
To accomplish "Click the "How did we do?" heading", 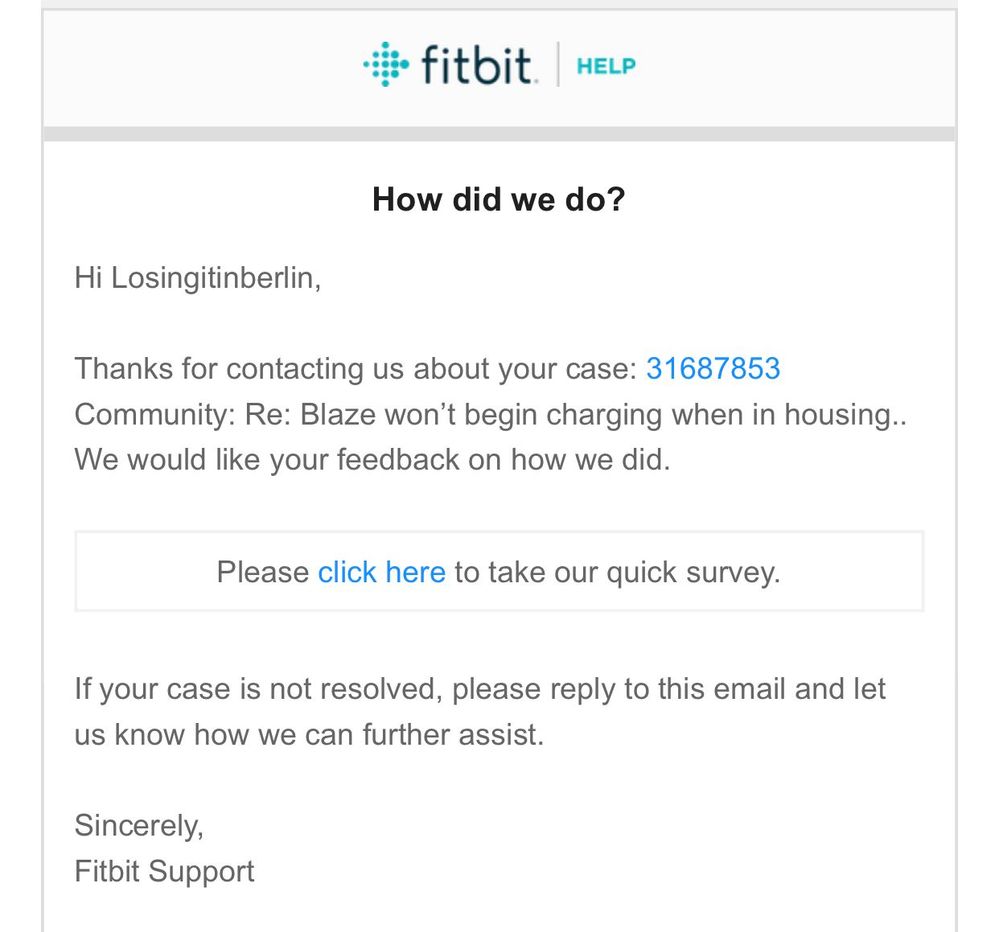I will pyautogui.click(x=498, y=199).
